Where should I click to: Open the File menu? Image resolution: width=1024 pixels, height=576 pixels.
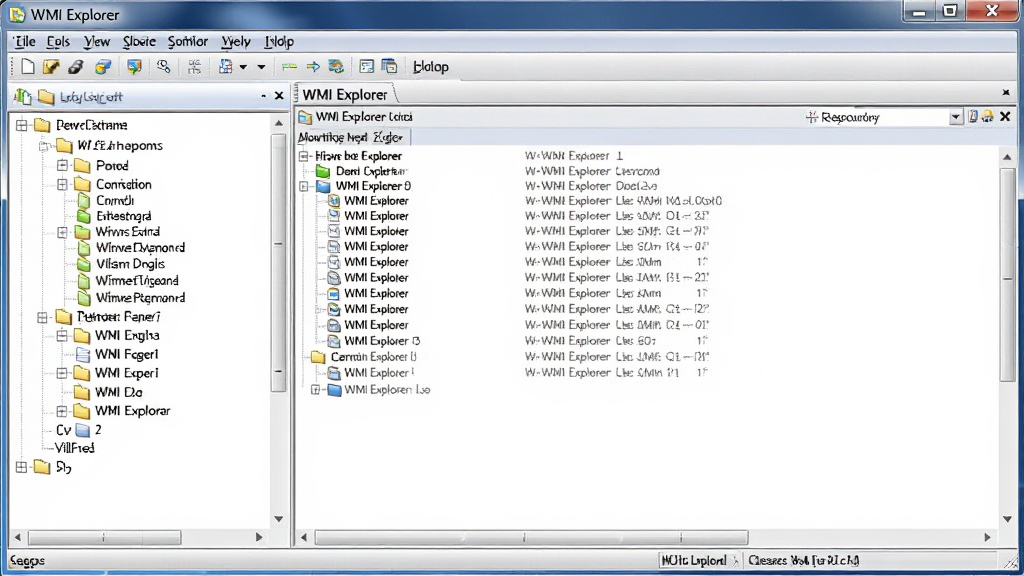[x=25, y=42]
